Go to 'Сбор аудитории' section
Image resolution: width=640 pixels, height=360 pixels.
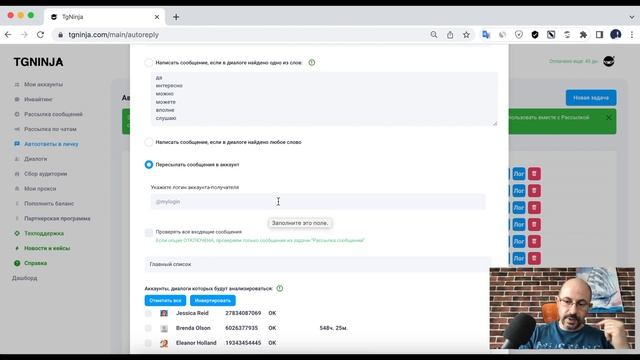tap(45, 174)
